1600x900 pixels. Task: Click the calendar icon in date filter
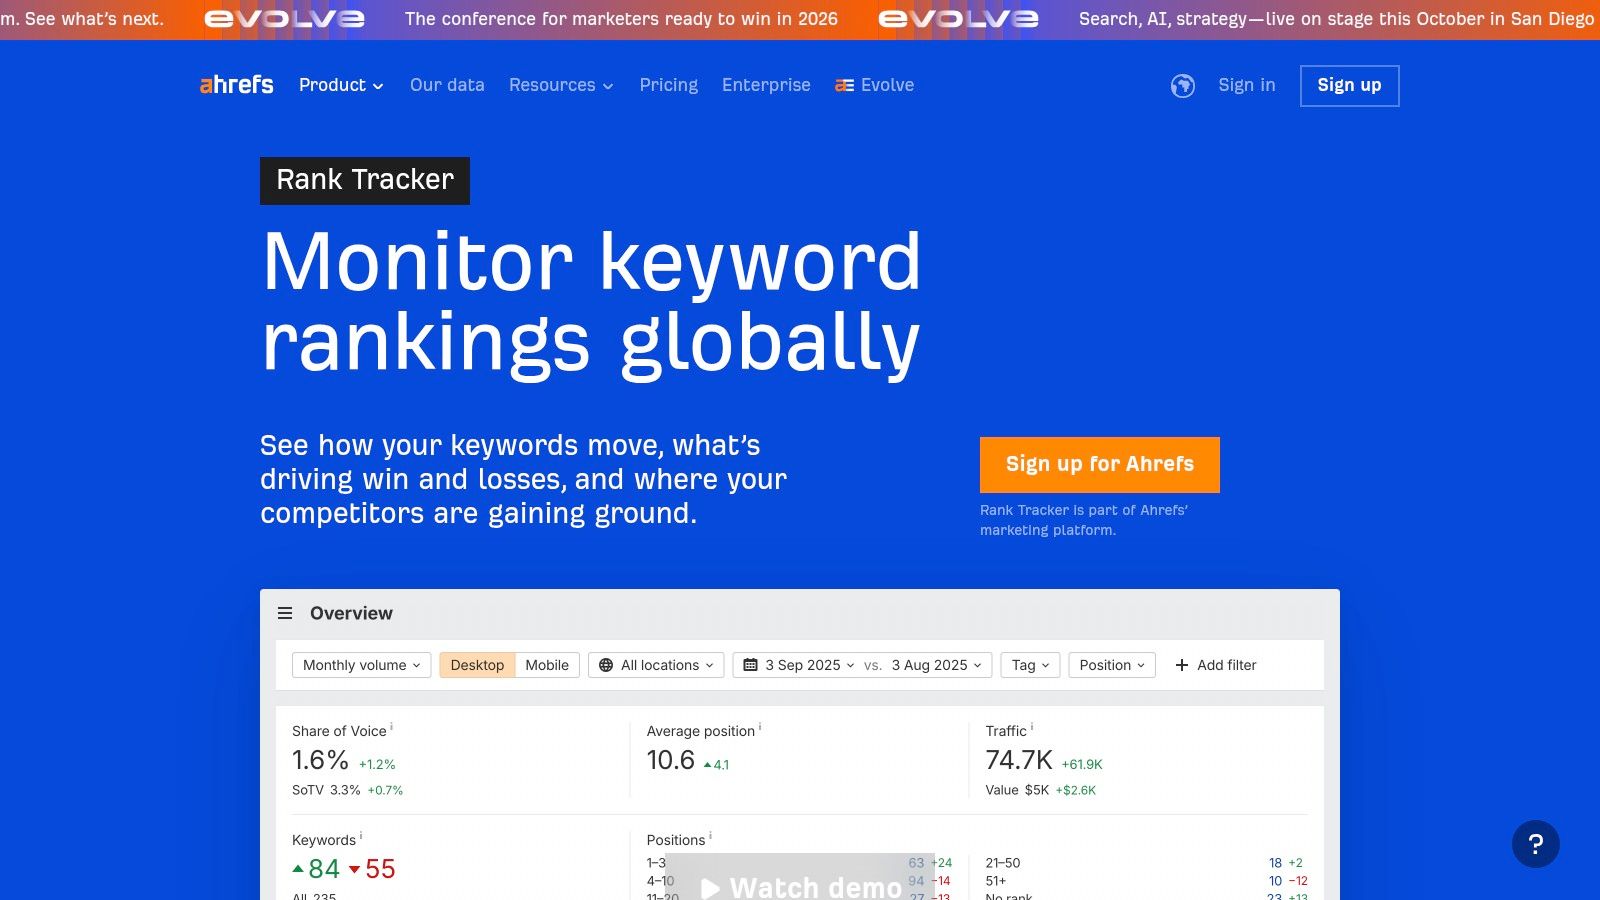(x=750, y=665)
